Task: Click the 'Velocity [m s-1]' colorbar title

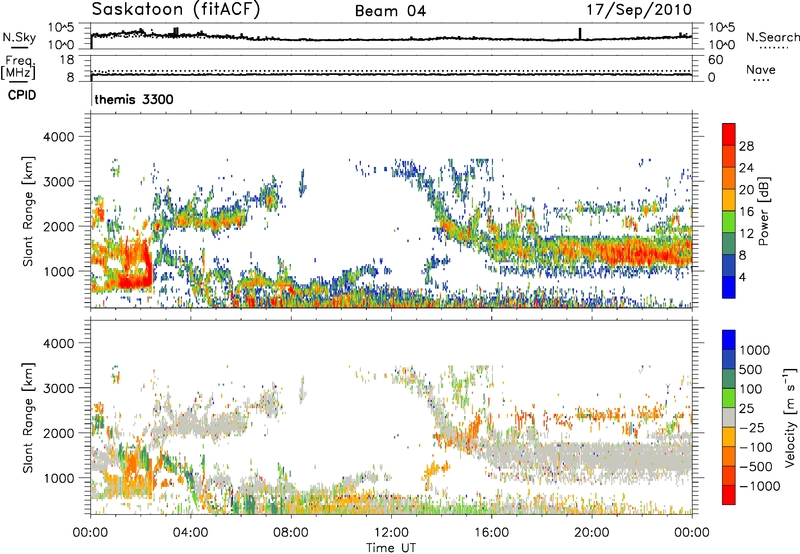Action: click(790, 417)
